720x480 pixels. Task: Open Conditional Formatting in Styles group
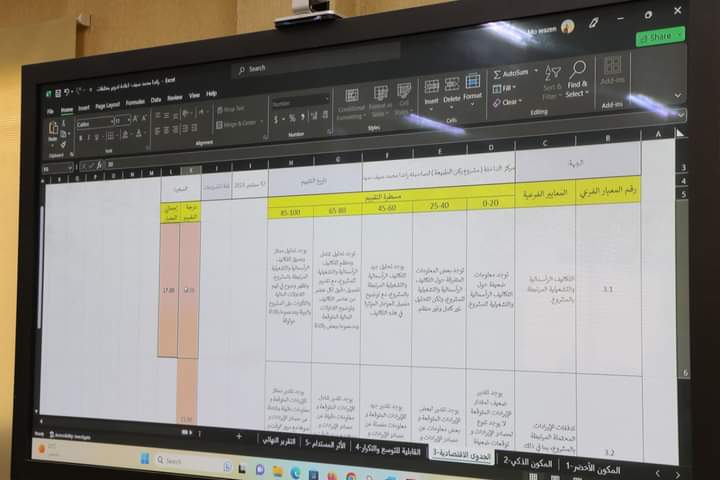click(x=351, y=101)
